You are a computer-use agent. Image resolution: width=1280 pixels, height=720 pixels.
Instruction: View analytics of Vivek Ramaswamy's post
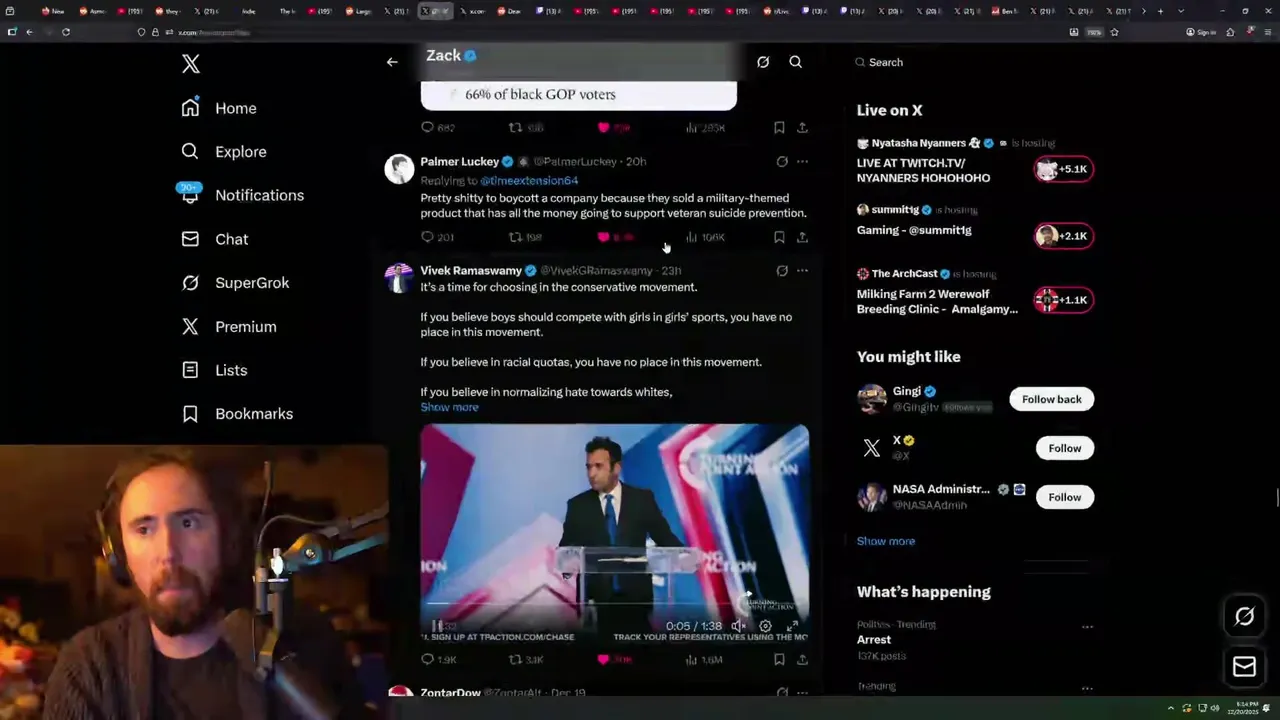[x=705, y=660]
